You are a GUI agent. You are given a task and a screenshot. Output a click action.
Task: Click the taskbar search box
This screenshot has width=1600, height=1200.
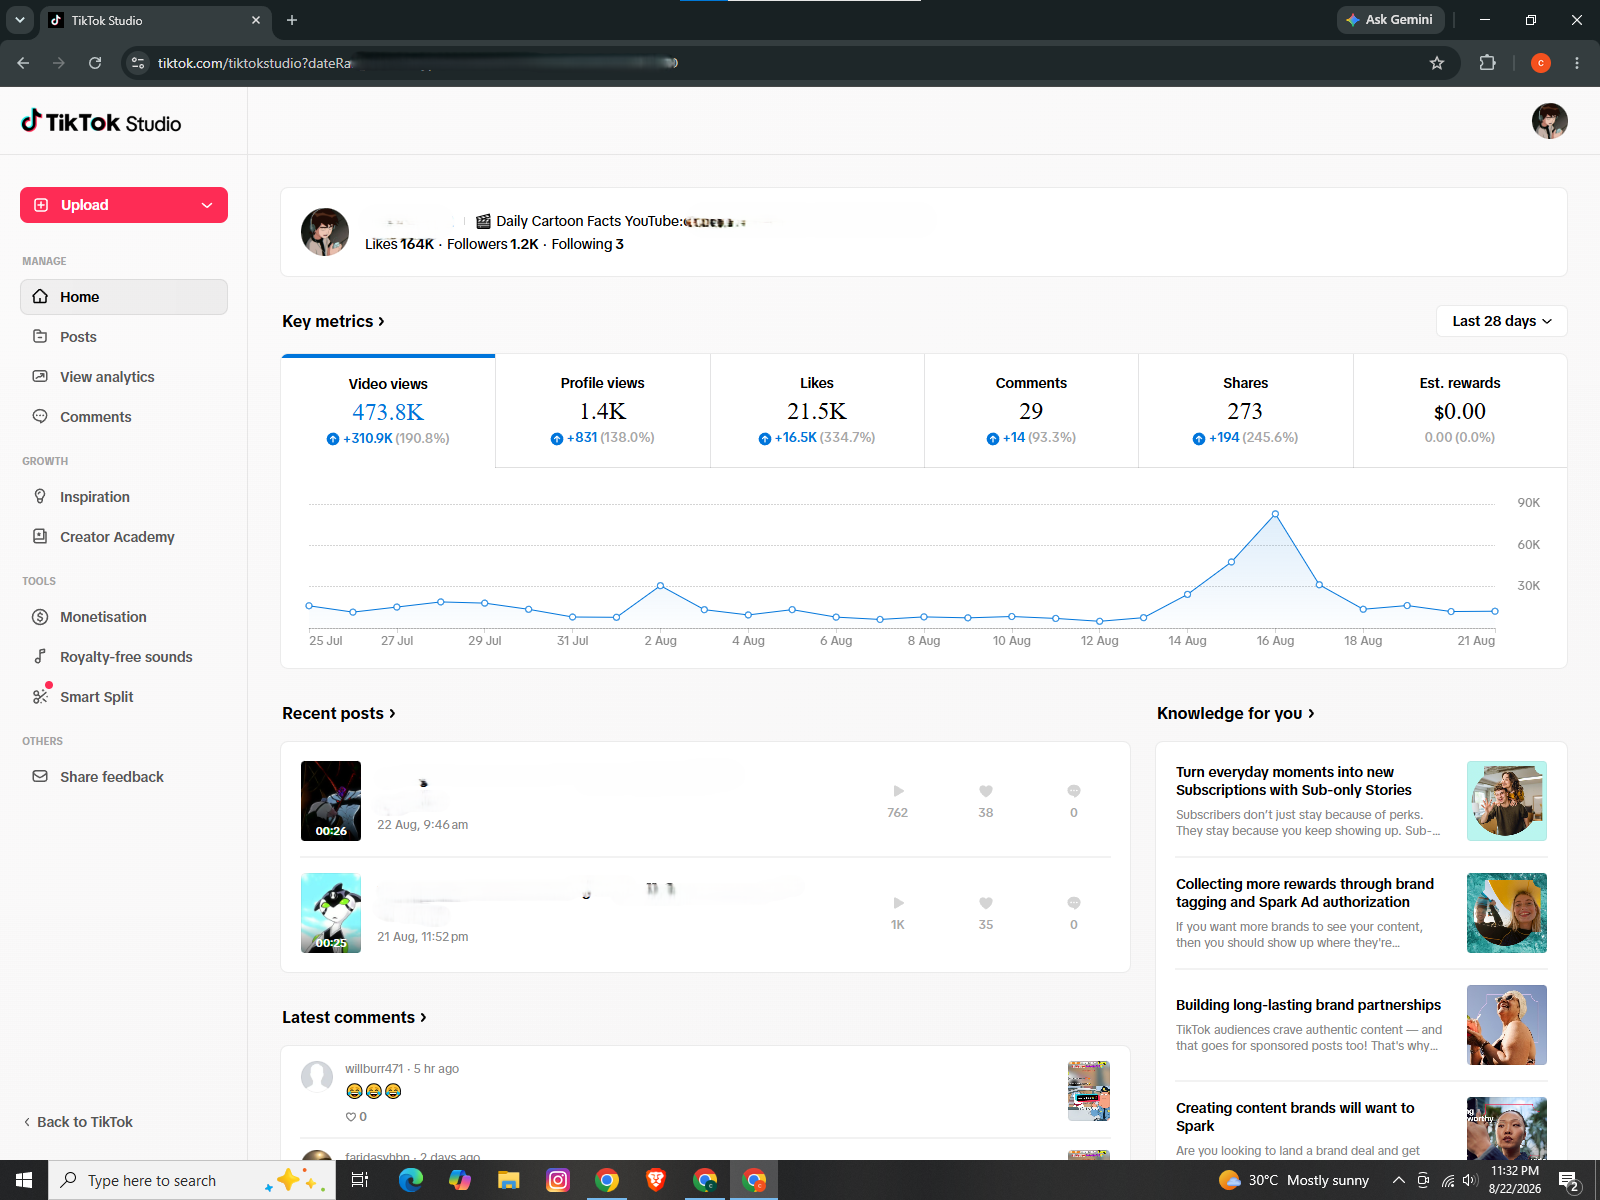[x=190, y=1180]
